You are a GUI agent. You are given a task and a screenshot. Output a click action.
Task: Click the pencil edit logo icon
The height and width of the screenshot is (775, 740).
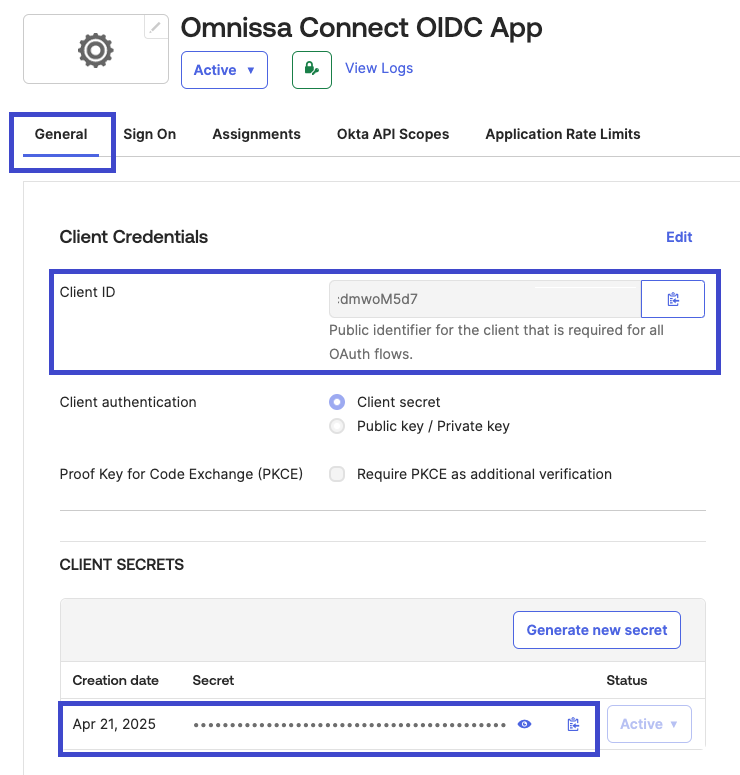[156, 27]
